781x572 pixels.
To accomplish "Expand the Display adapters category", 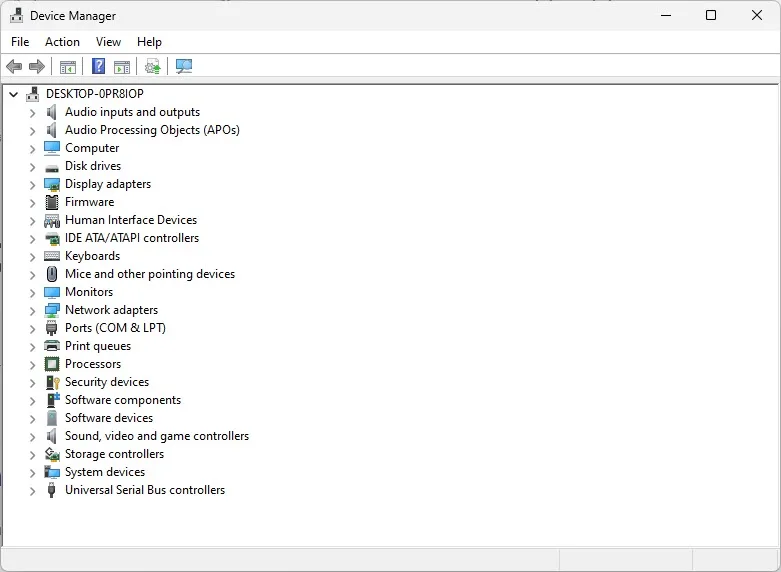I will [x=32, y=185].
